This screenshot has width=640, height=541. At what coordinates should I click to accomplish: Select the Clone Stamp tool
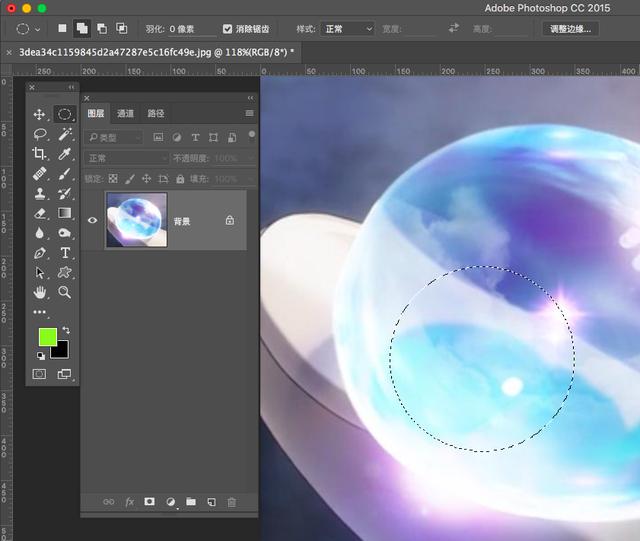(40, 194)
